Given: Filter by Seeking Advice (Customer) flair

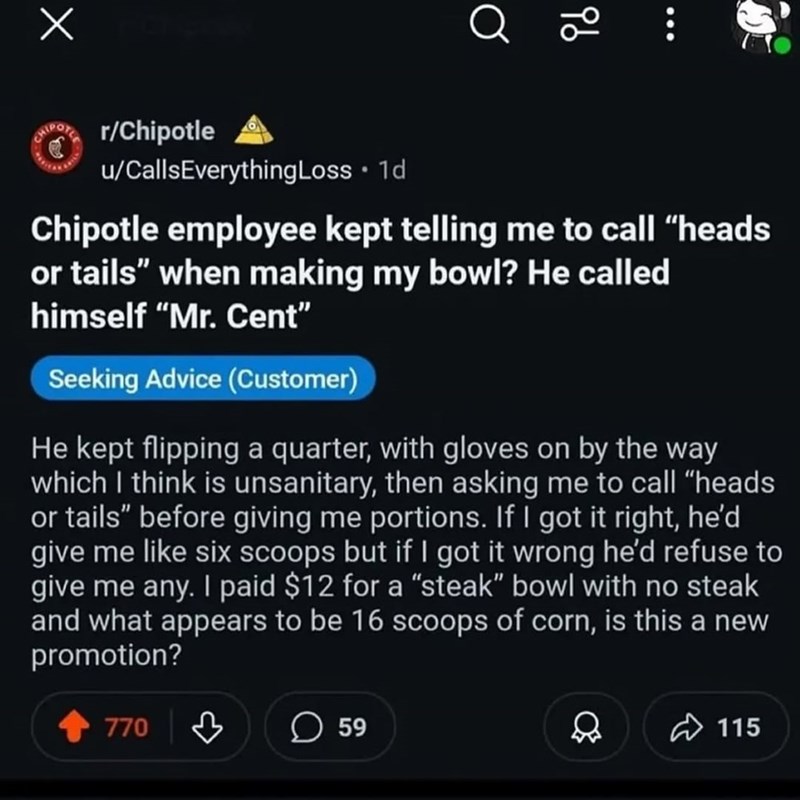Looking at the screenshot, I should click(x=203, y=380).
